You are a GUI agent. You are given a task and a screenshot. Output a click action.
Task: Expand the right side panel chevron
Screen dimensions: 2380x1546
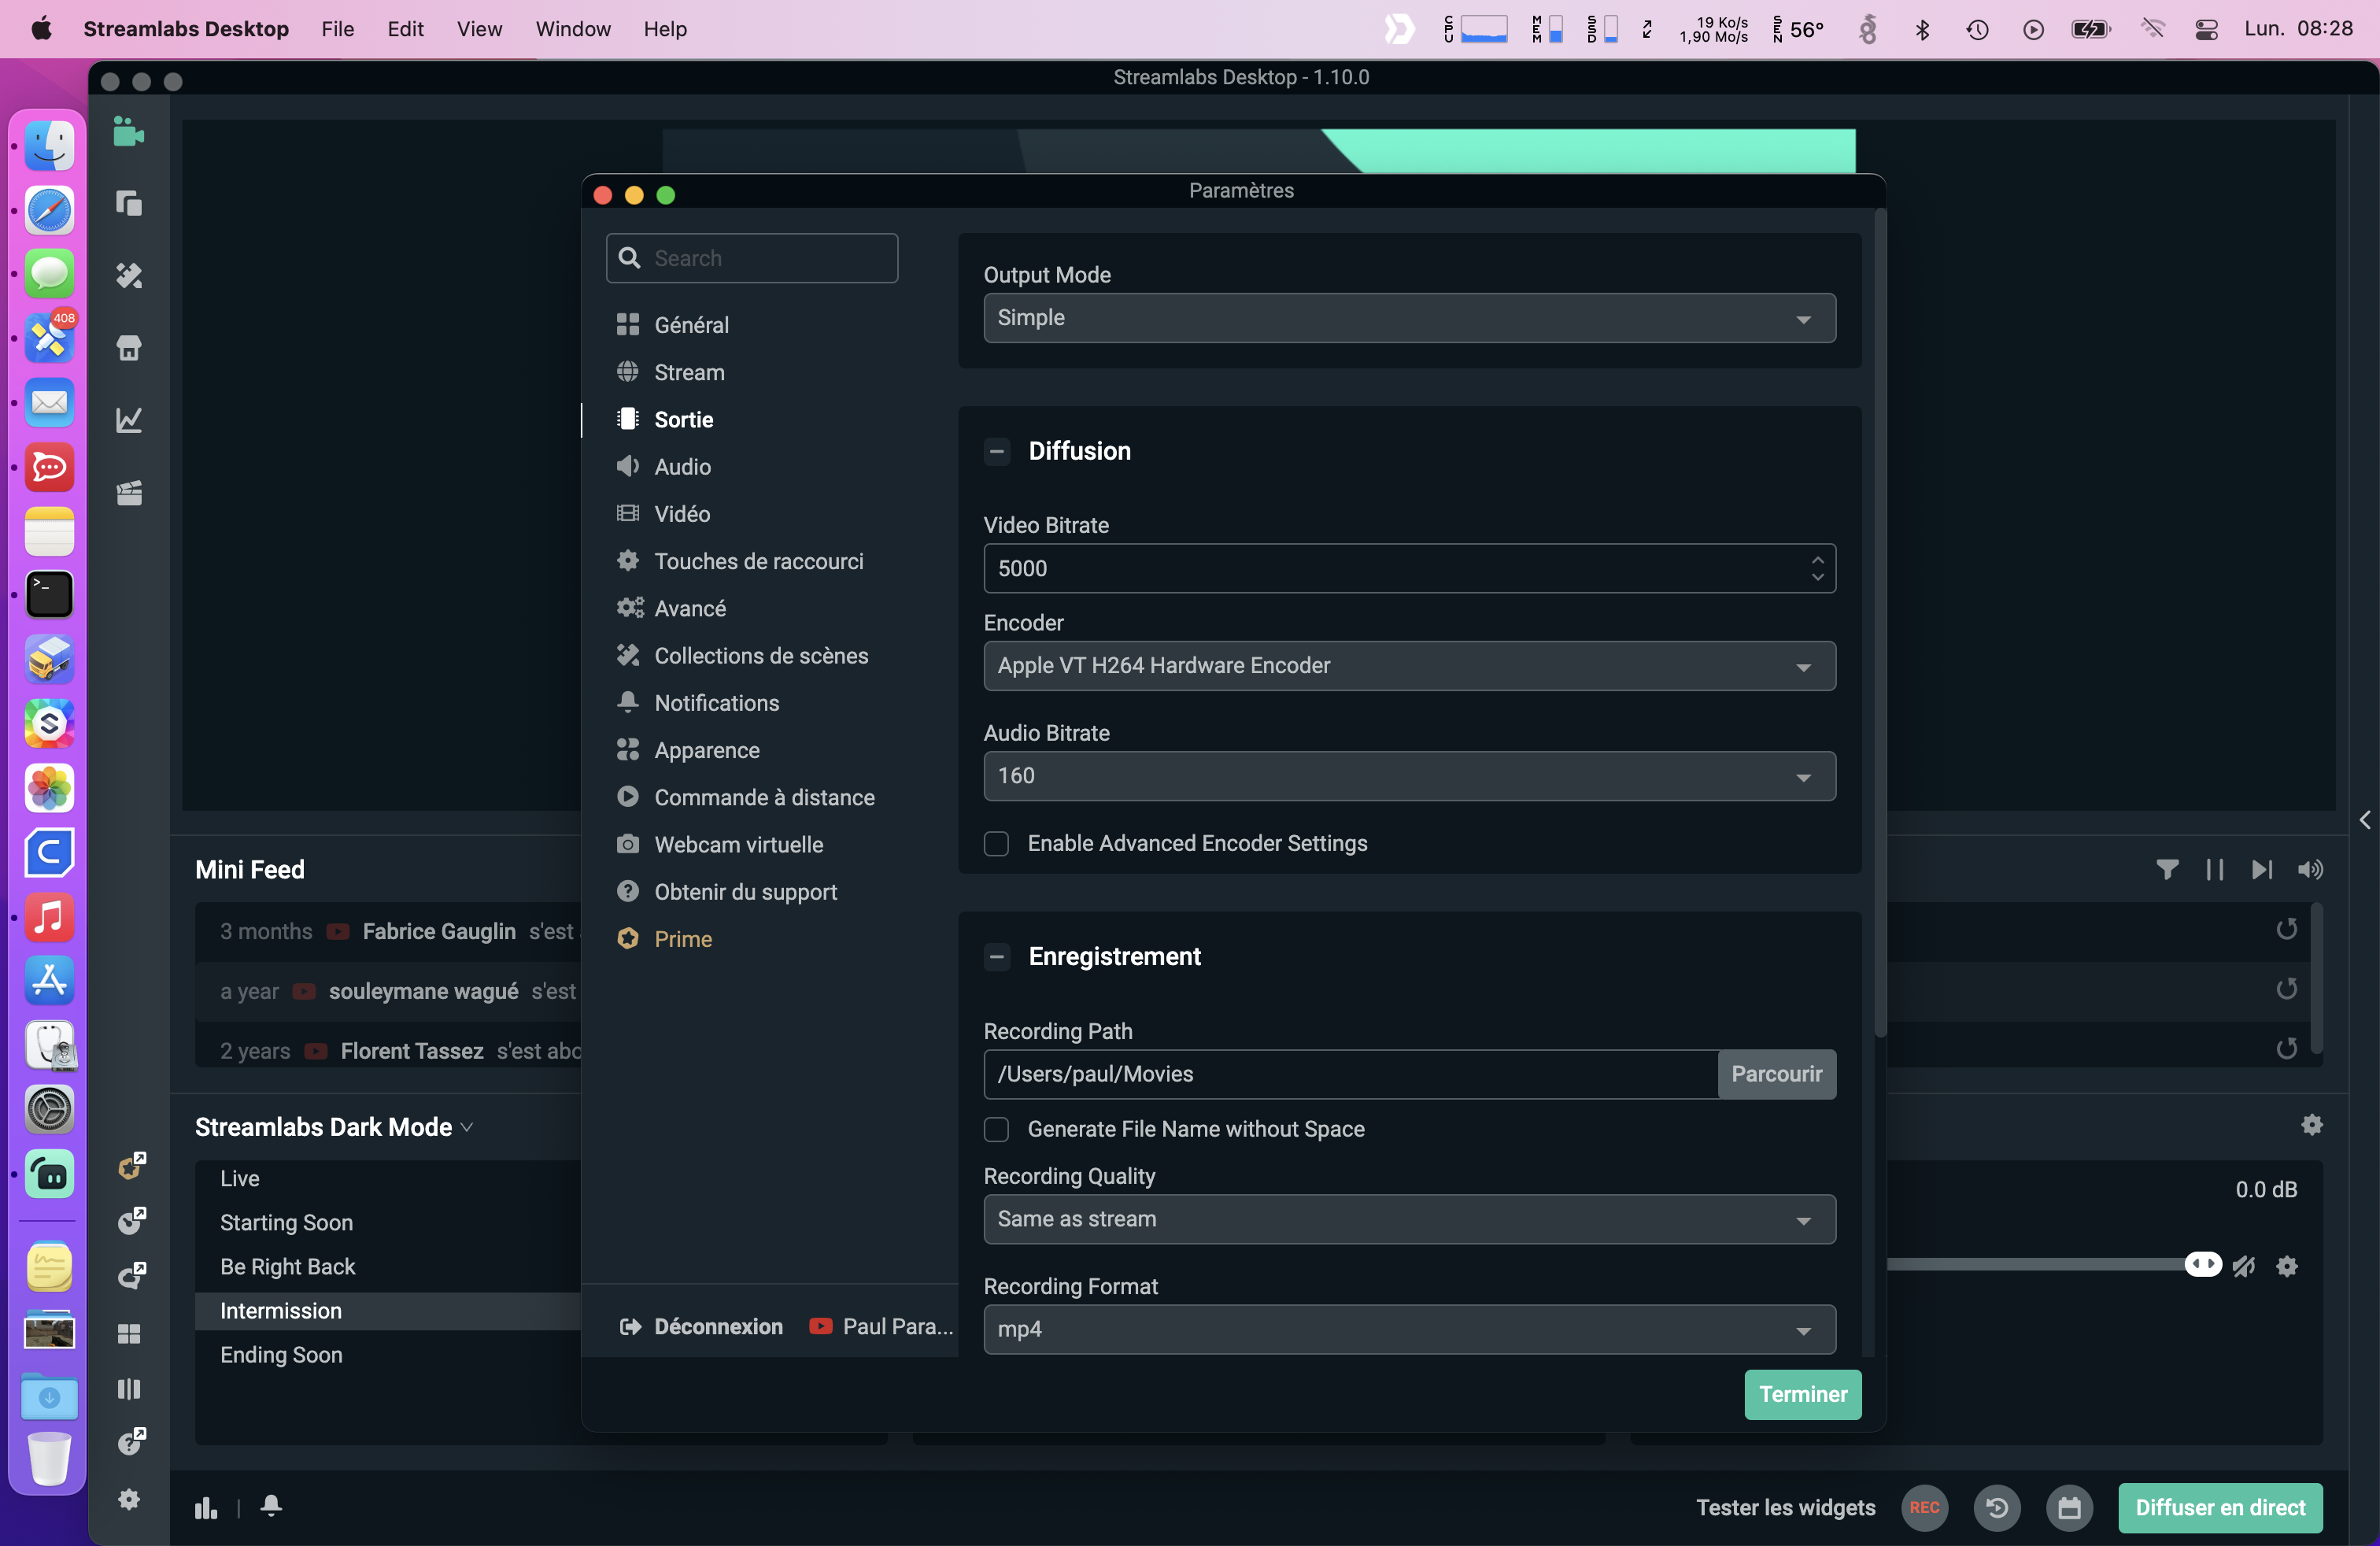tap(2364, 820)
